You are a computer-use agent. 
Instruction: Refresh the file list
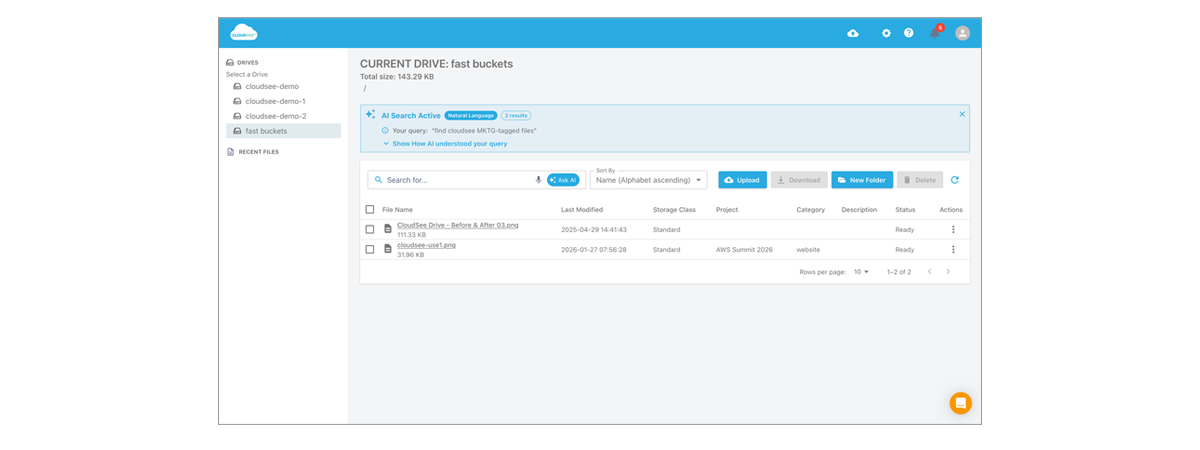coord(955,180)
